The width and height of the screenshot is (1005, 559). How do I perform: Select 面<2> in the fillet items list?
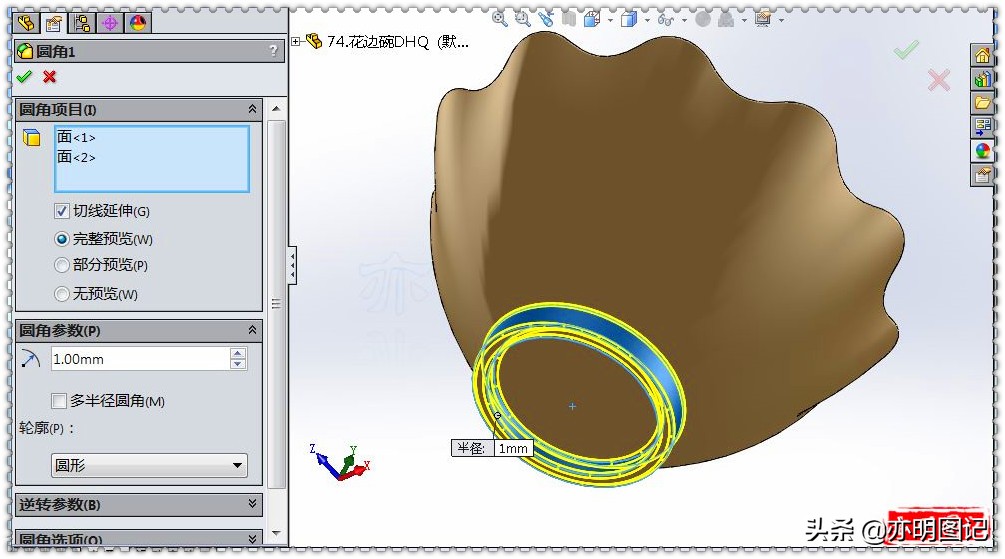pyautogui.click(x=76, y=157)
